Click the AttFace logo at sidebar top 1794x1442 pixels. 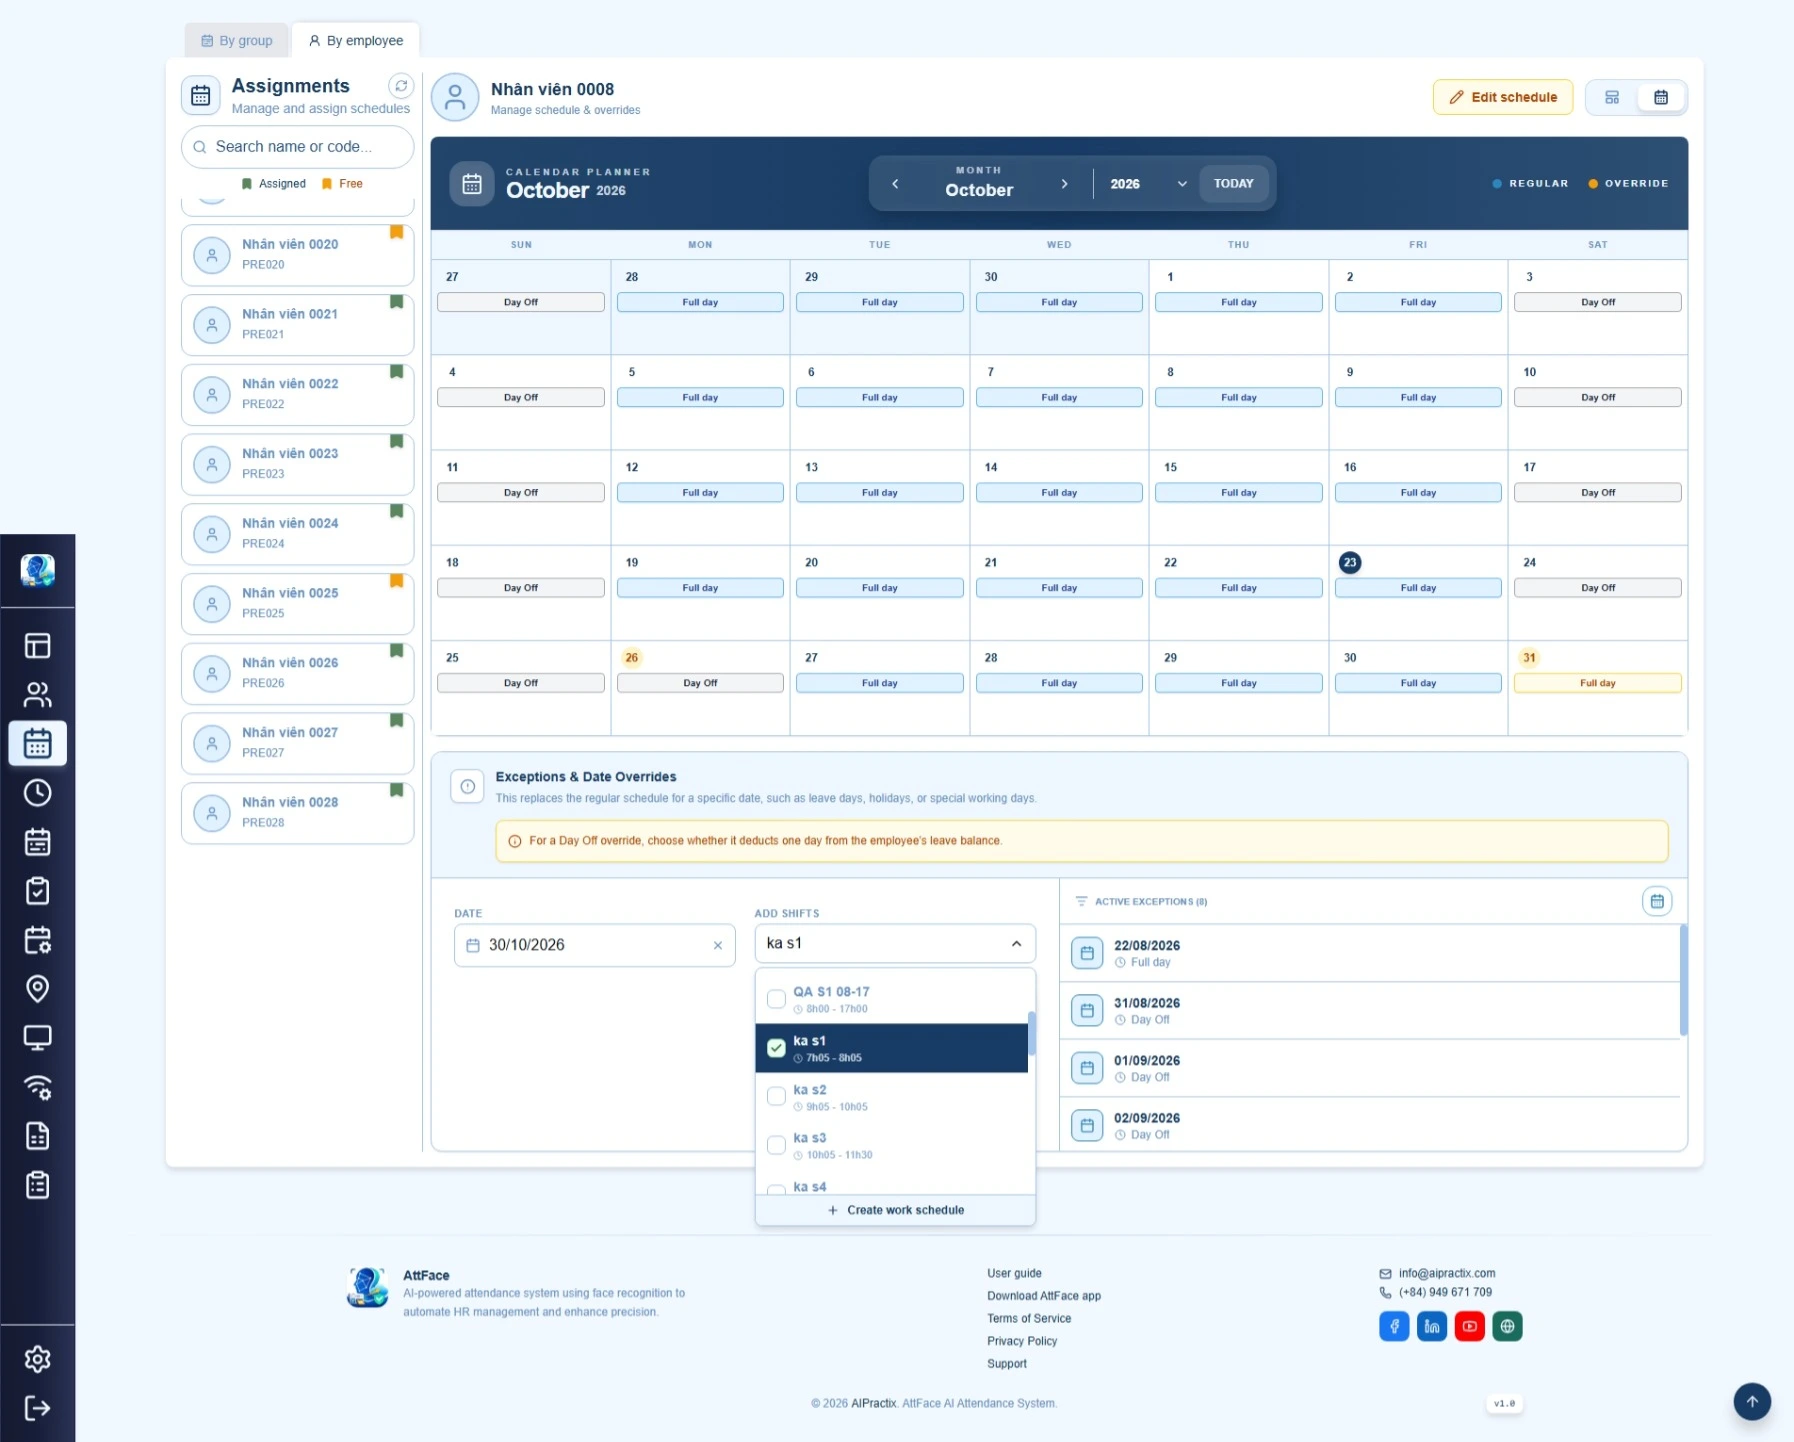click(x=37, y=570)
